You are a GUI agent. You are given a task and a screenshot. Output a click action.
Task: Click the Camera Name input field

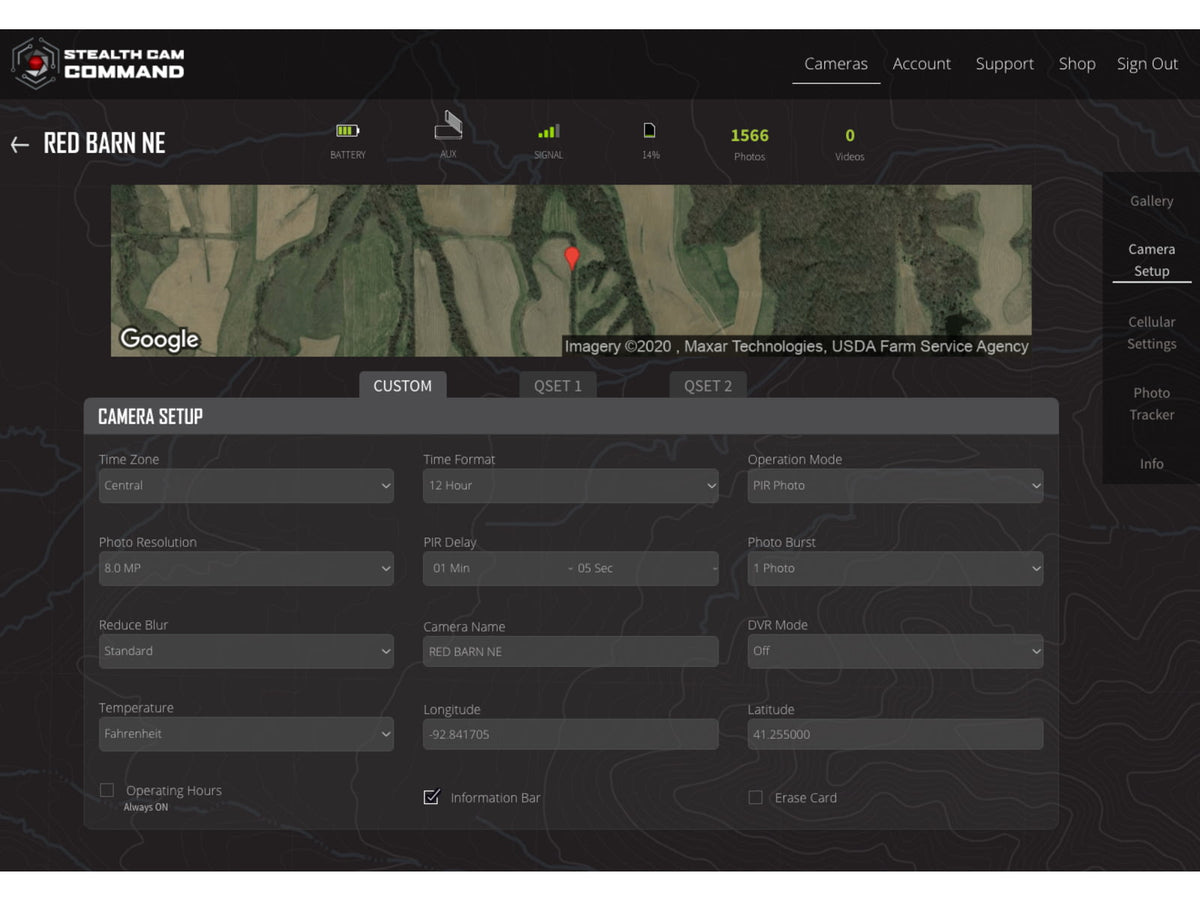click(571, 652)
